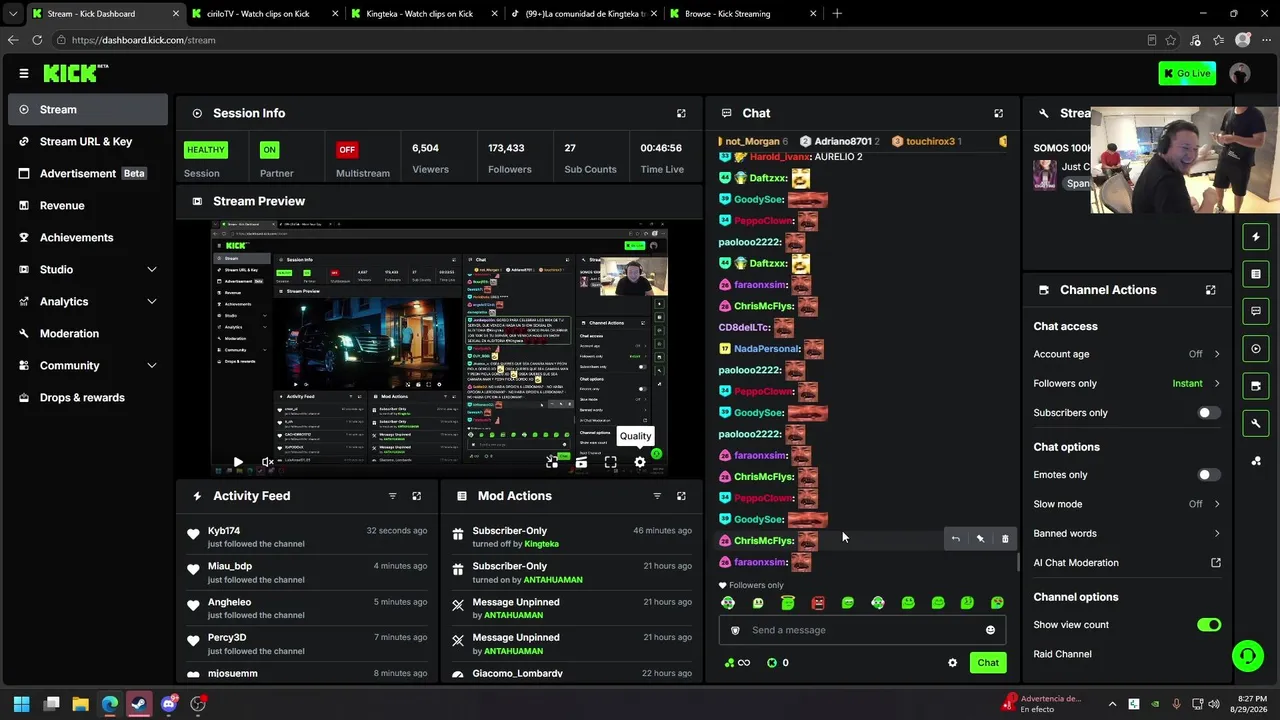Click the Go Live button

1187,73
